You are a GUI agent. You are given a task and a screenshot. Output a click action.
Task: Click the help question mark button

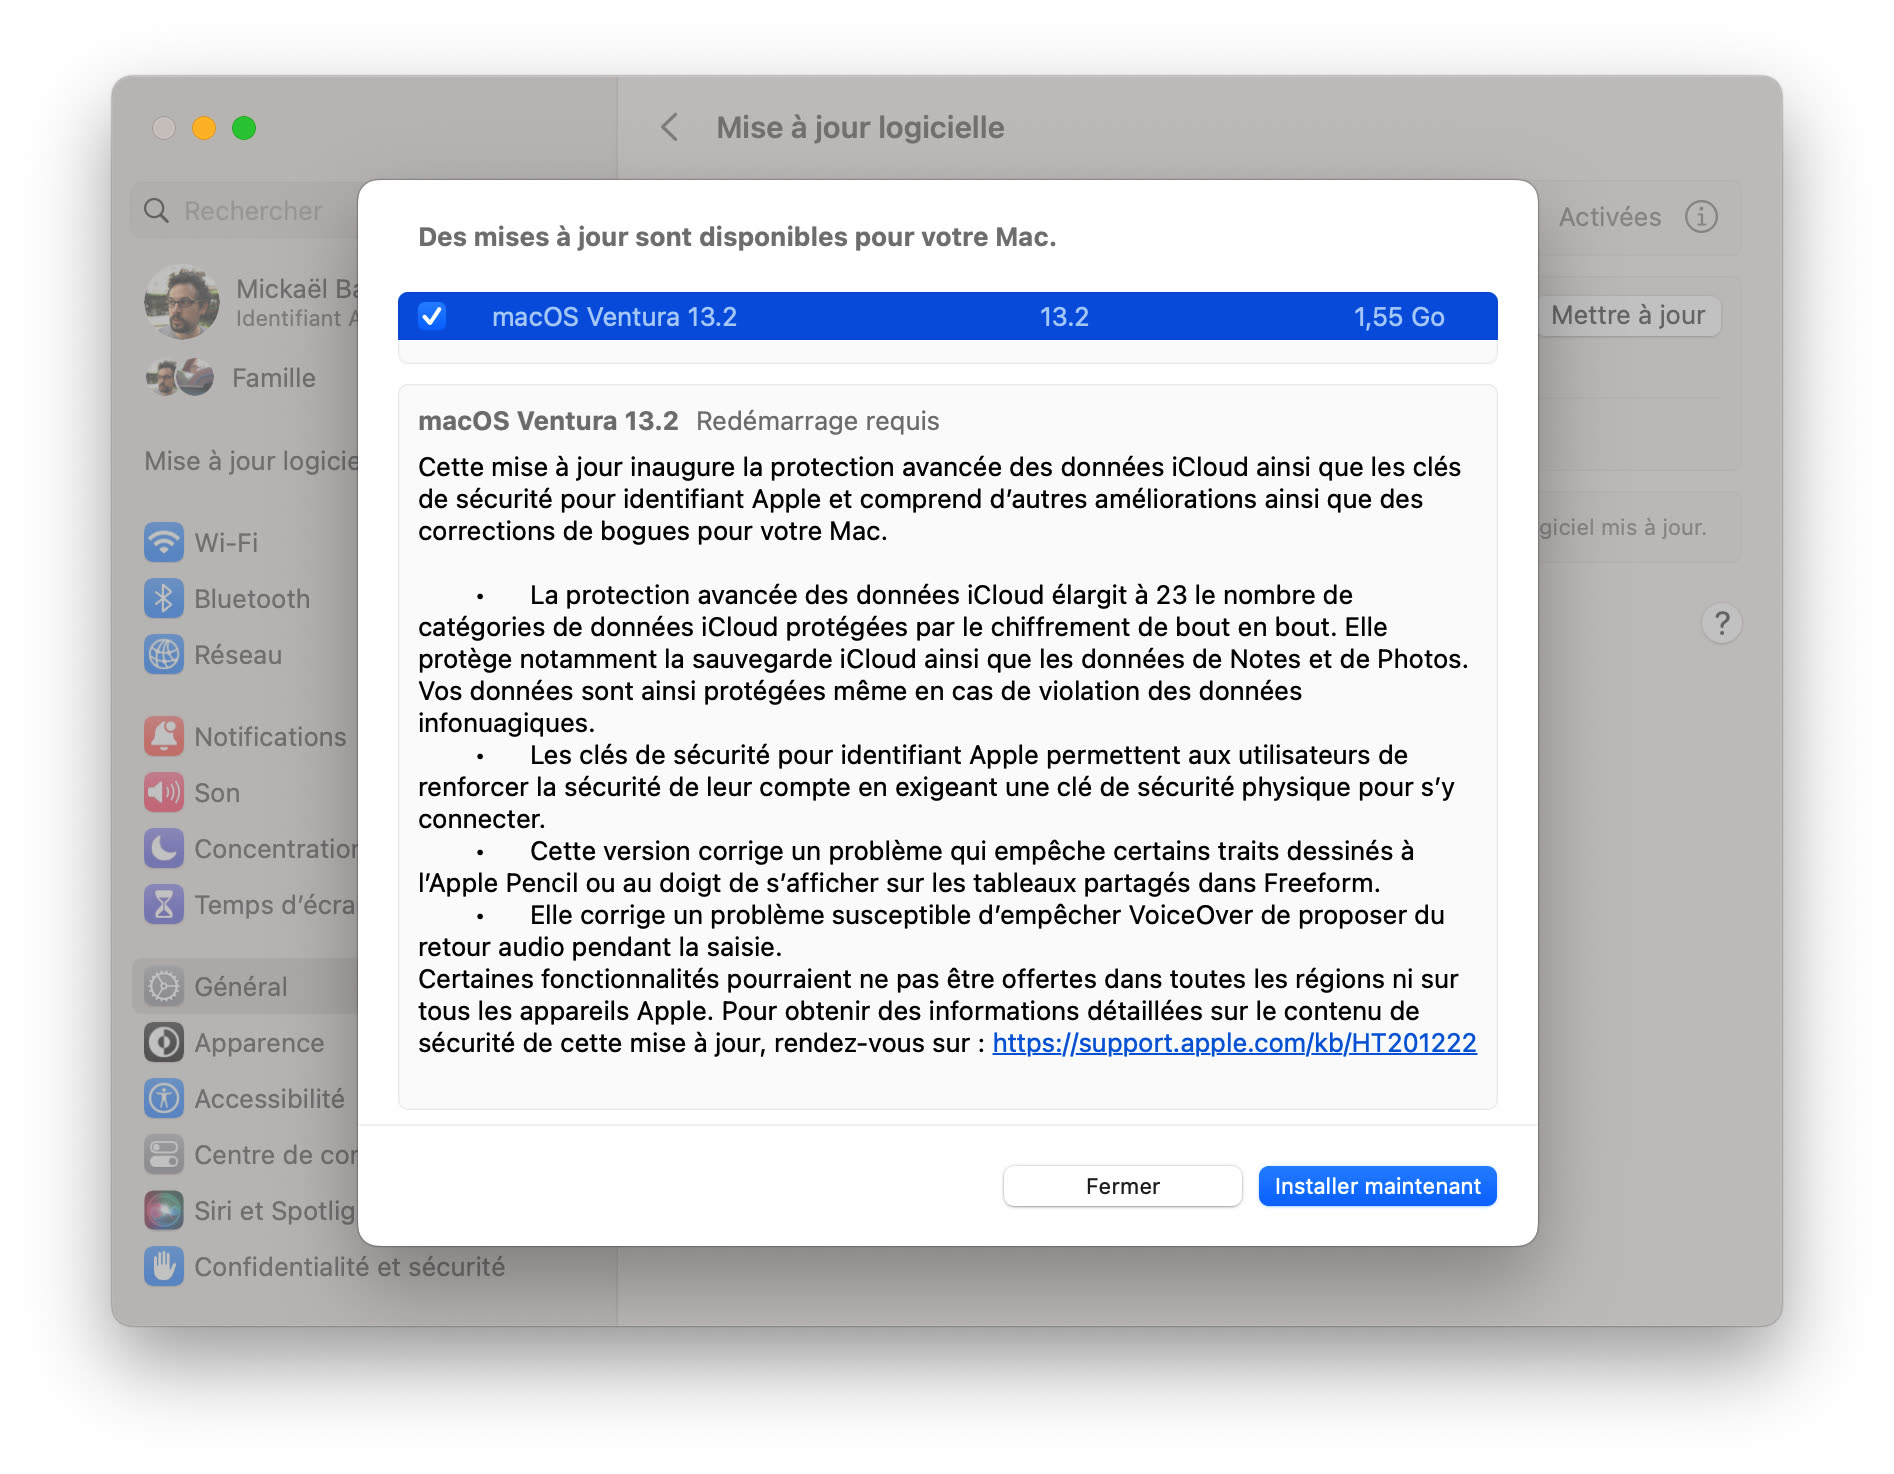1721,623
